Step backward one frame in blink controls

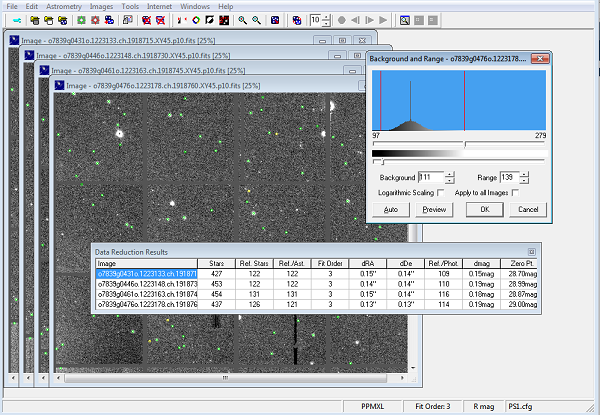355,20
